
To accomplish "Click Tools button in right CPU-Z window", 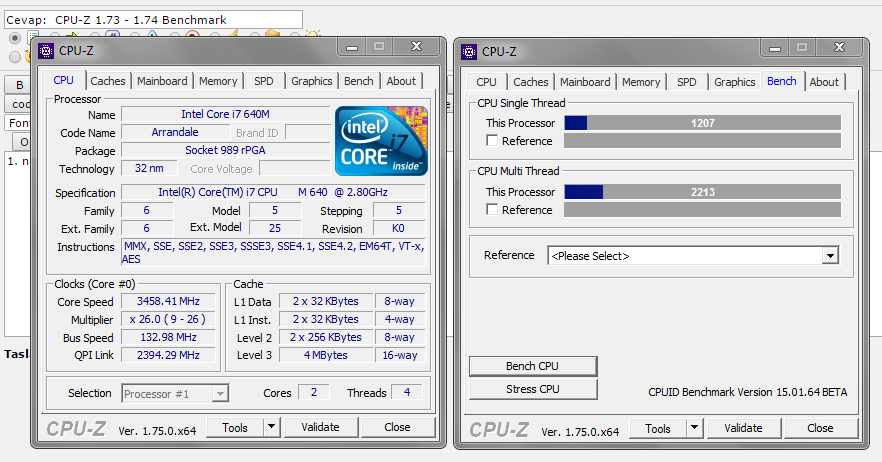I will (658, 428).
